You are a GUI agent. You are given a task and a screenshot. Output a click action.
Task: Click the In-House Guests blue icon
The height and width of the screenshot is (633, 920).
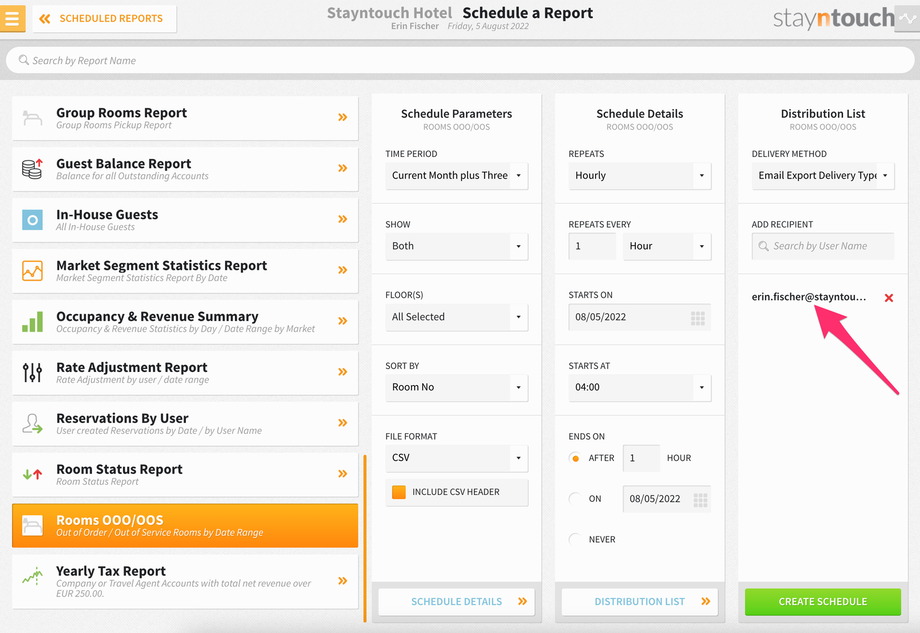[x=32, y=220]
